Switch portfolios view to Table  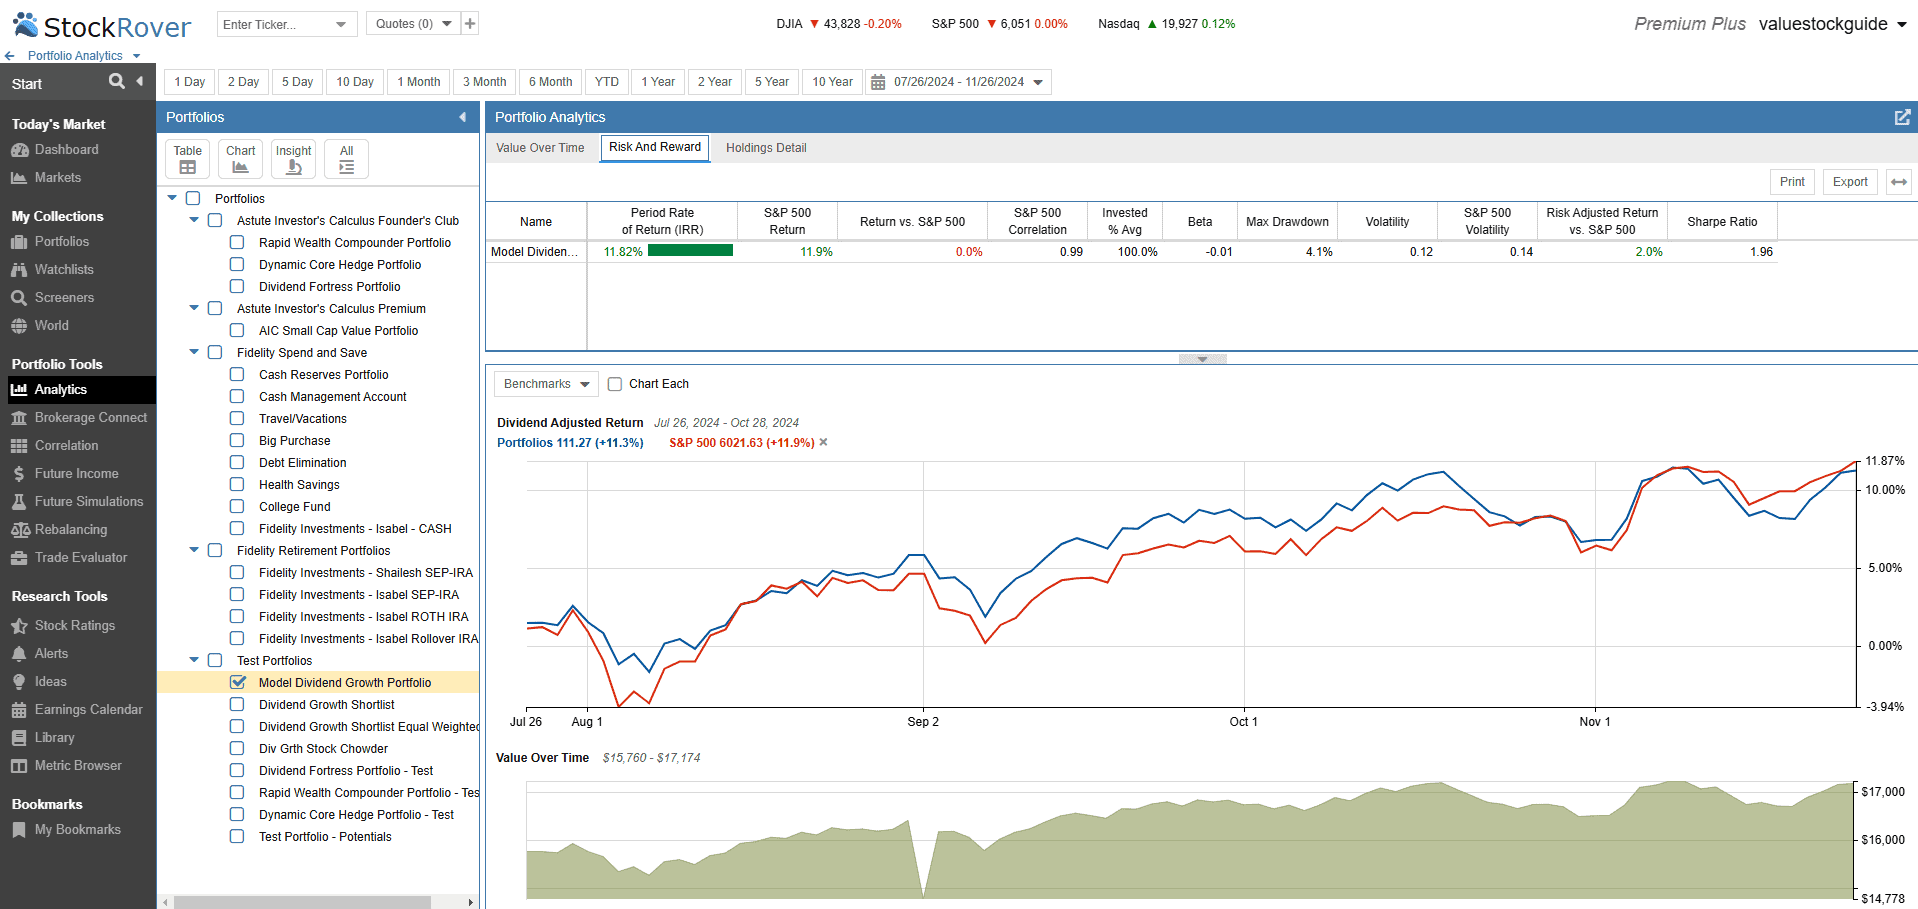click(x=187, y=159)
